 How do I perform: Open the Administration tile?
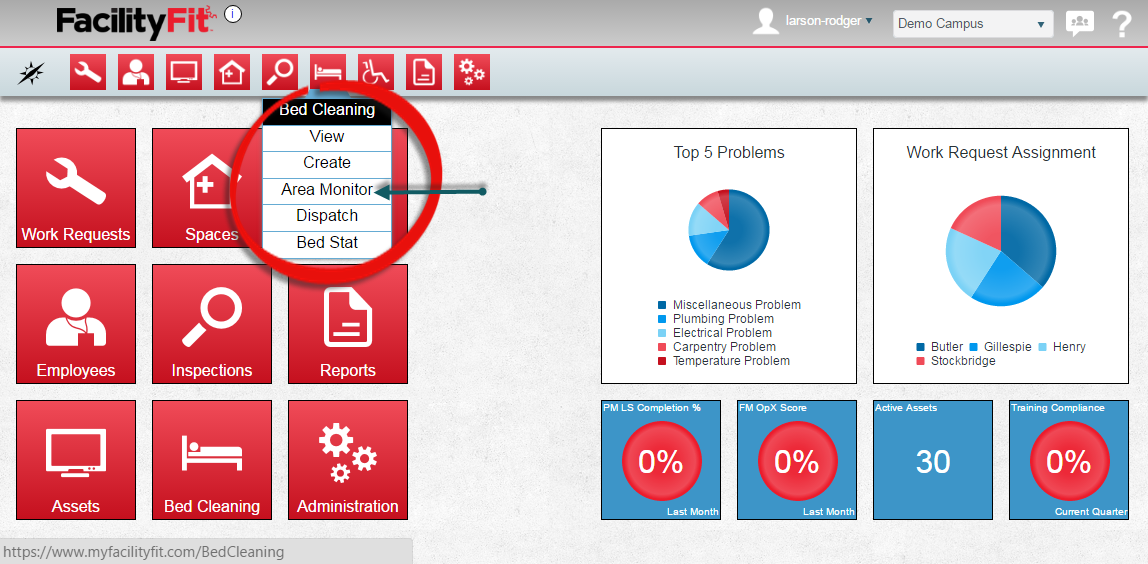coord(348,460)
